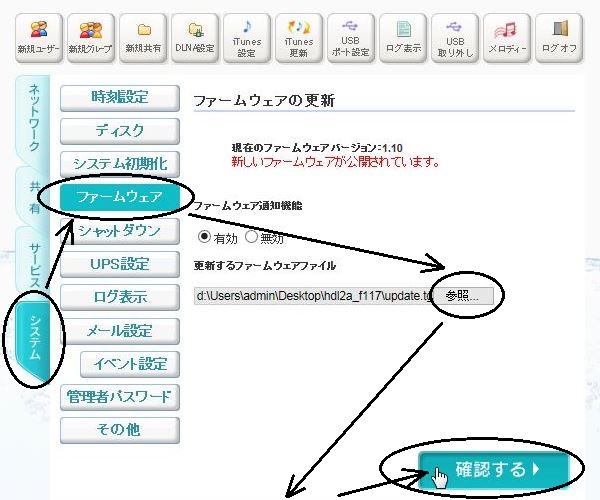Open the シャットダウン menu item

pyautogui.click(x=120, y=231)
